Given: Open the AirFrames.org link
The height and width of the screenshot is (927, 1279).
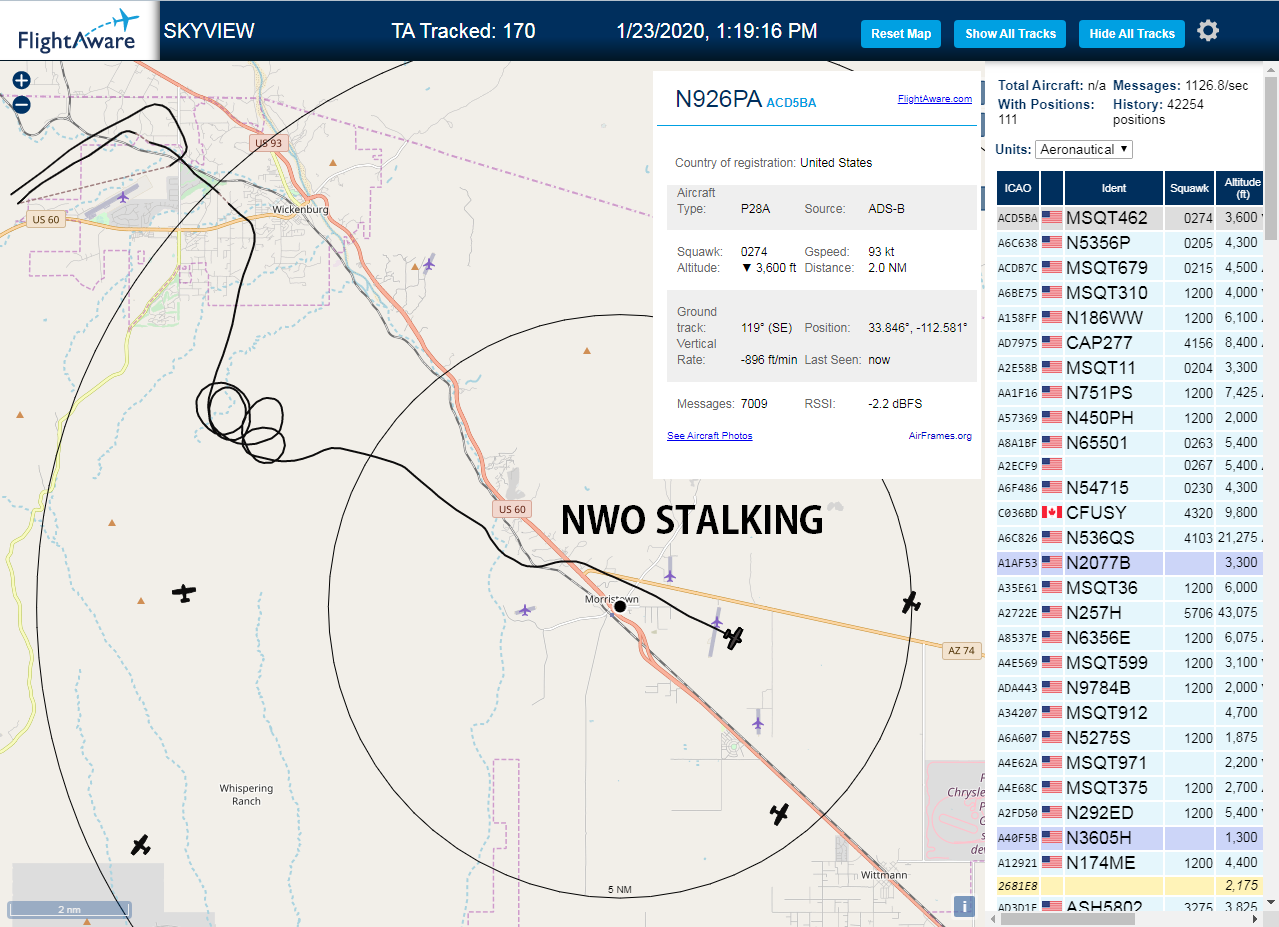Looking at the screenshot, I should click(x=940, y=436).
